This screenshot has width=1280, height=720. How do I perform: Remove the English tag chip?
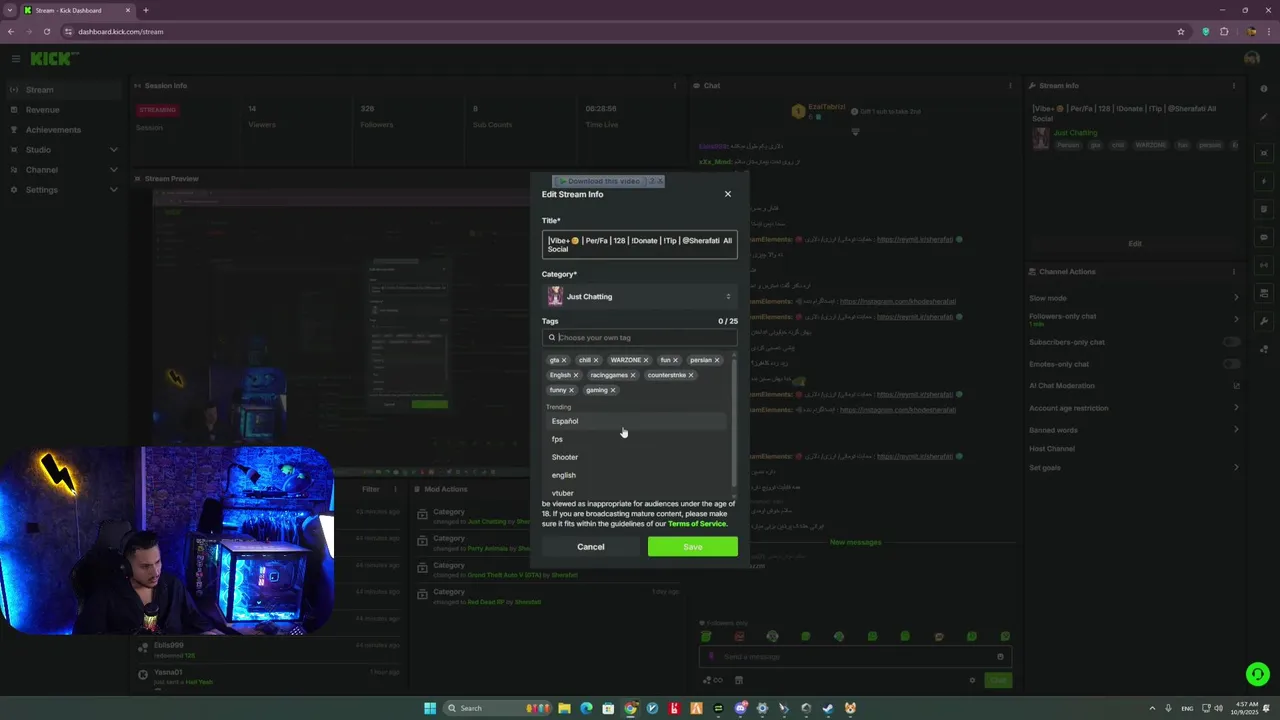[x=576, y=375]
